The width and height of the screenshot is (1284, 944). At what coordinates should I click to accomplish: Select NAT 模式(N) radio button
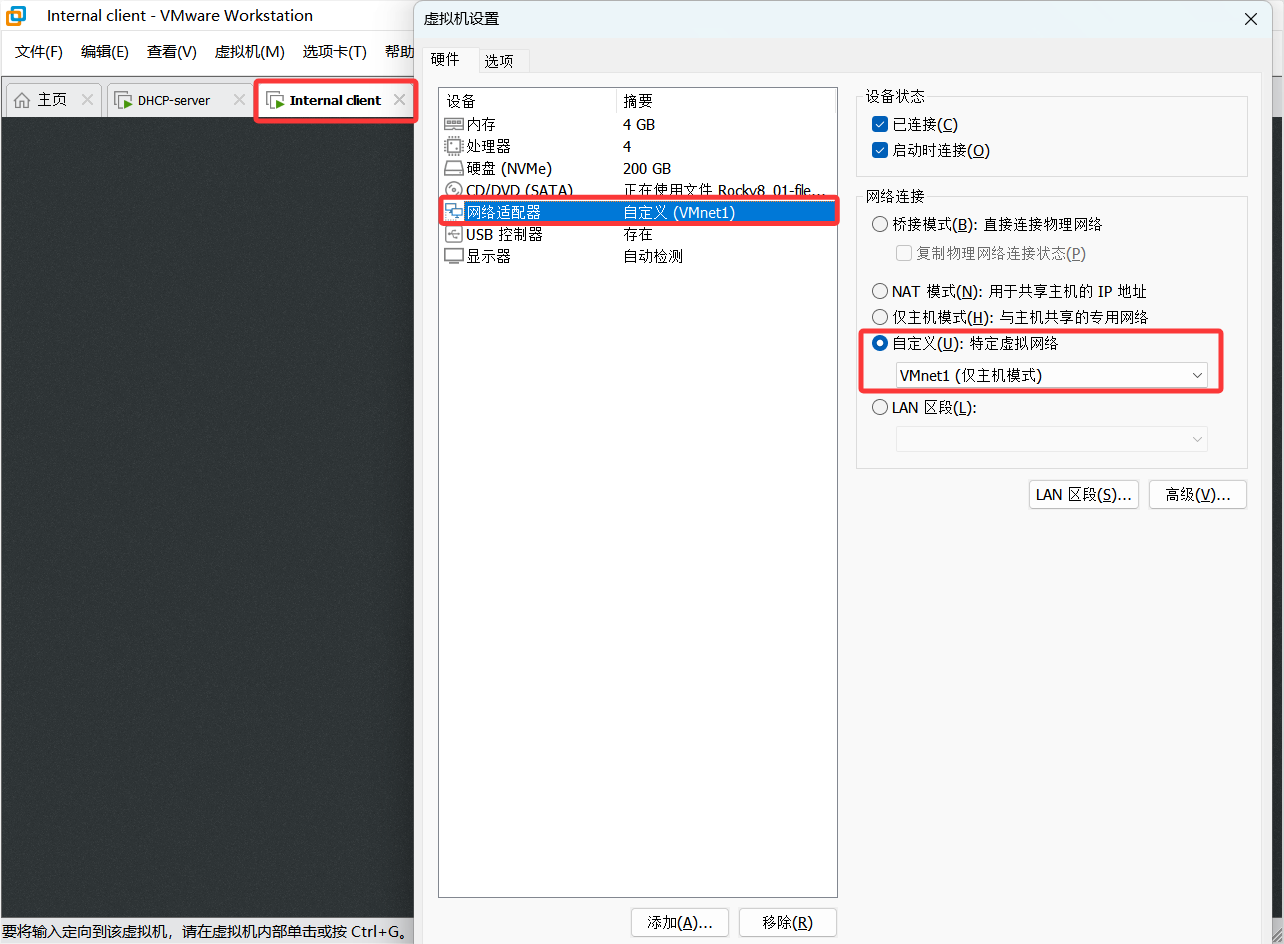[x=880, y=292]
